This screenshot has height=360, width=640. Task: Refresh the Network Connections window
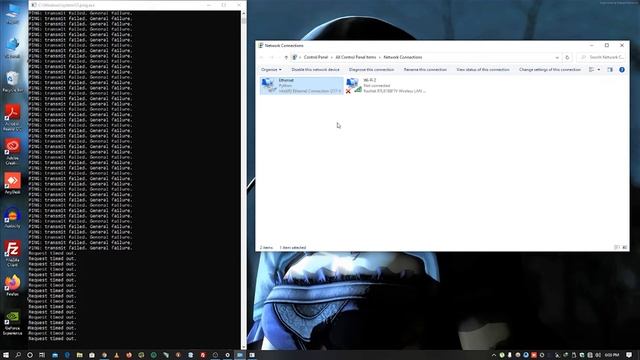[567, 58]
